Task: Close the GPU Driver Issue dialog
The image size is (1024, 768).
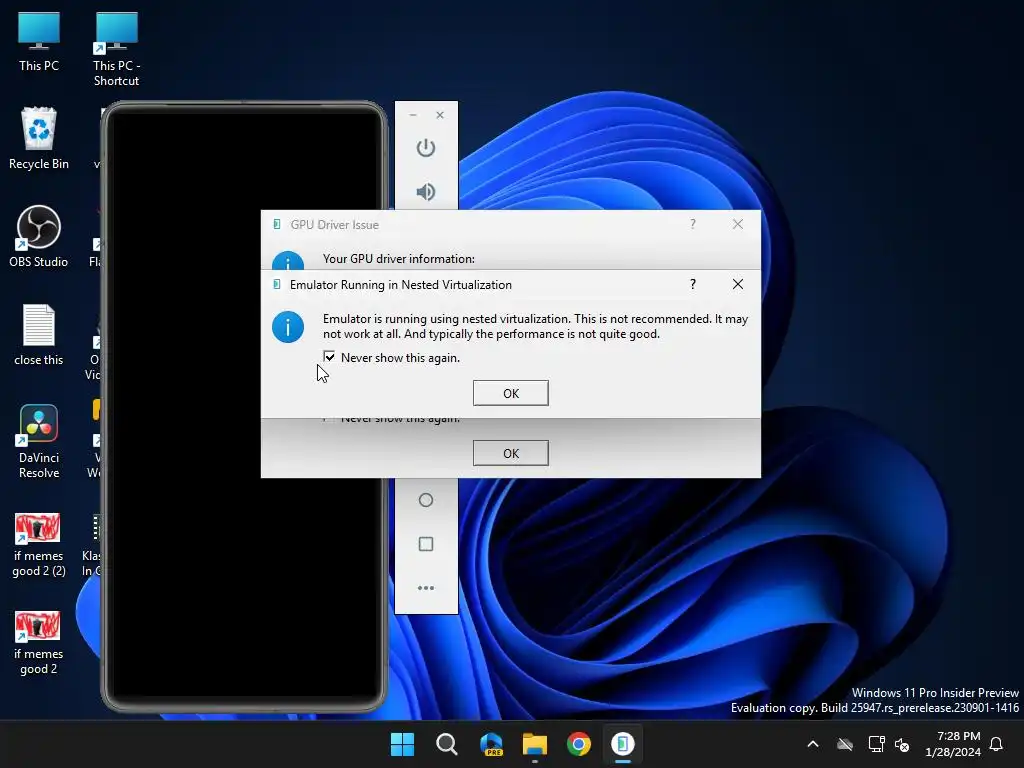Action: tap(738, 224)
